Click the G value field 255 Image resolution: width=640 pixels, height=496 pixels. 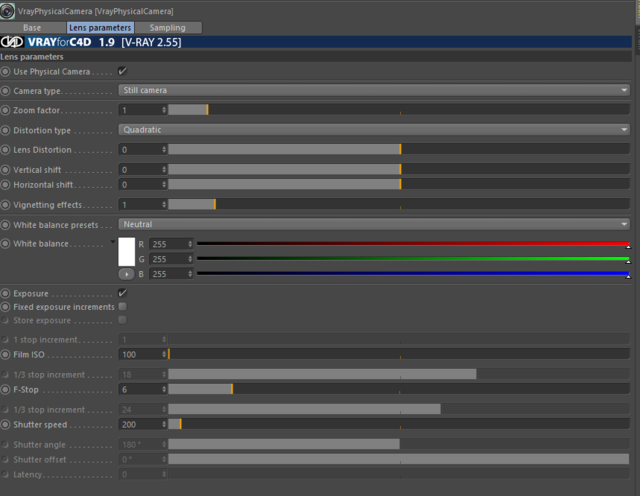coord(168,259)
